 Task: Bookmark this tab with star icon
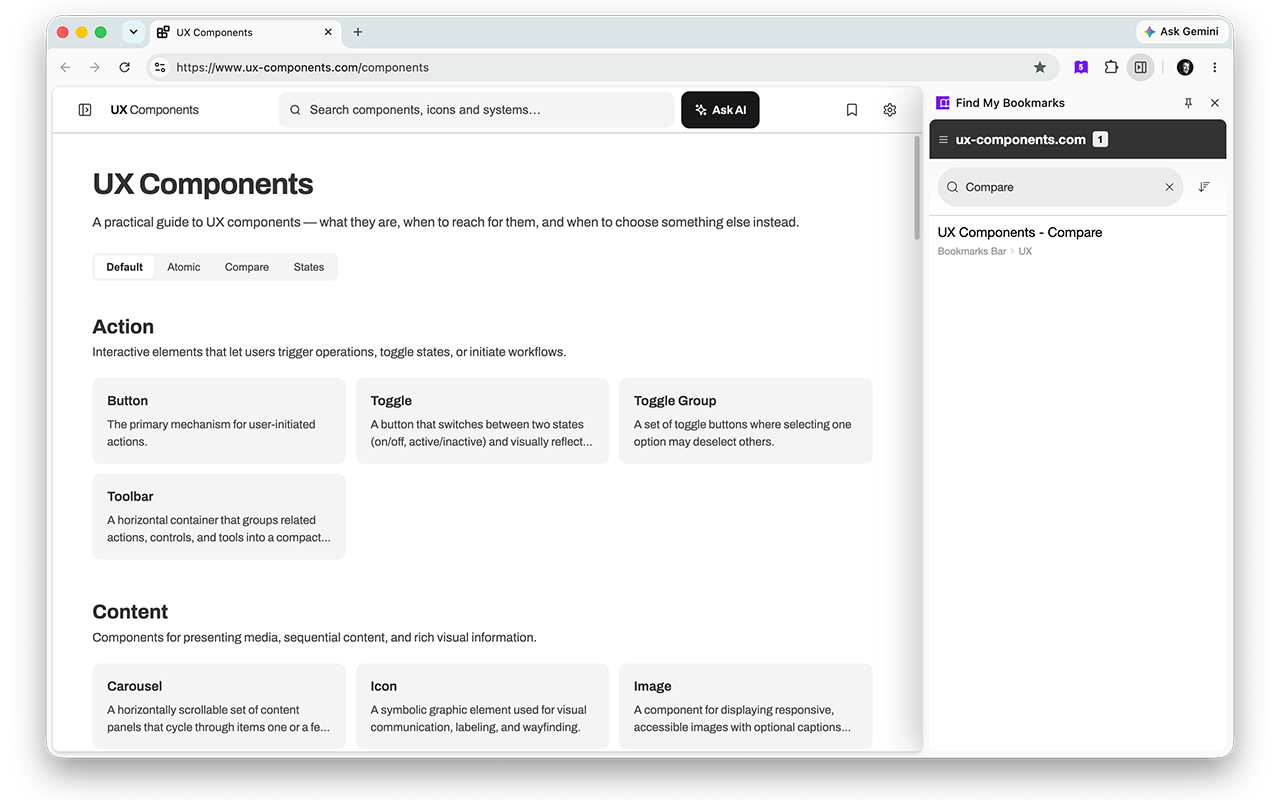tap(1040, 67)
